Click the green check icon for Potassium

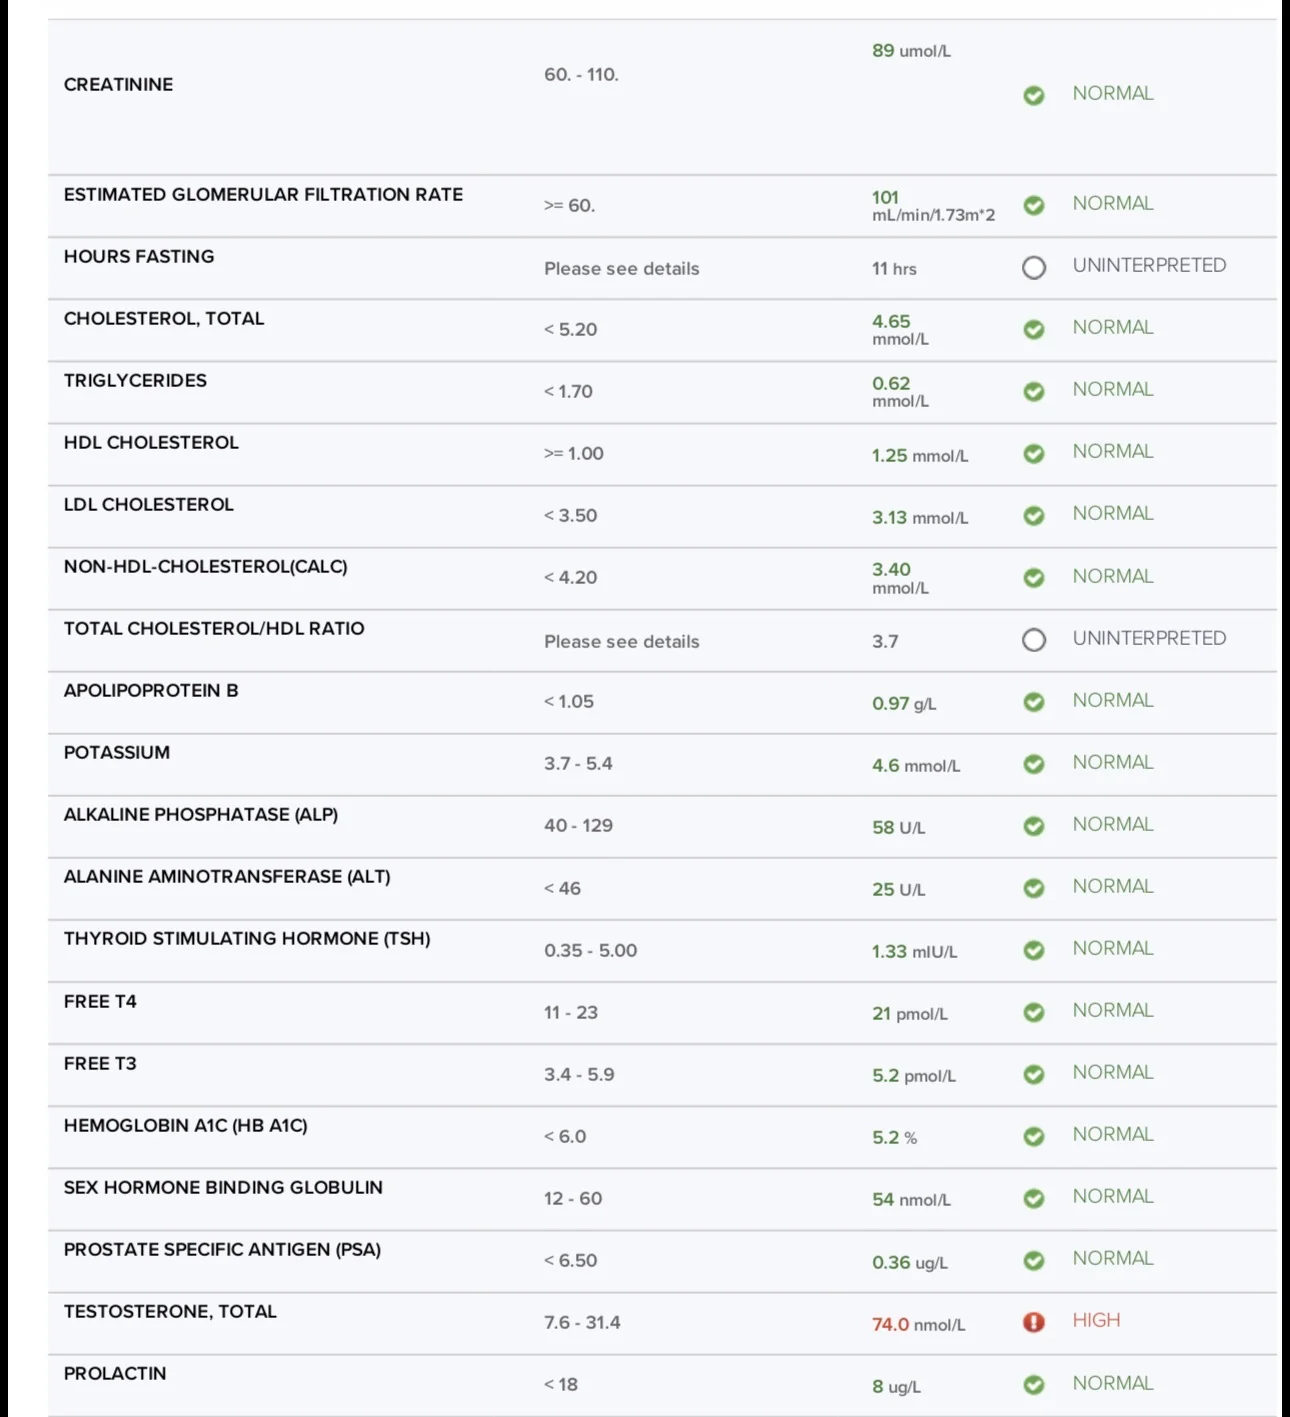tap(1034, 764)
